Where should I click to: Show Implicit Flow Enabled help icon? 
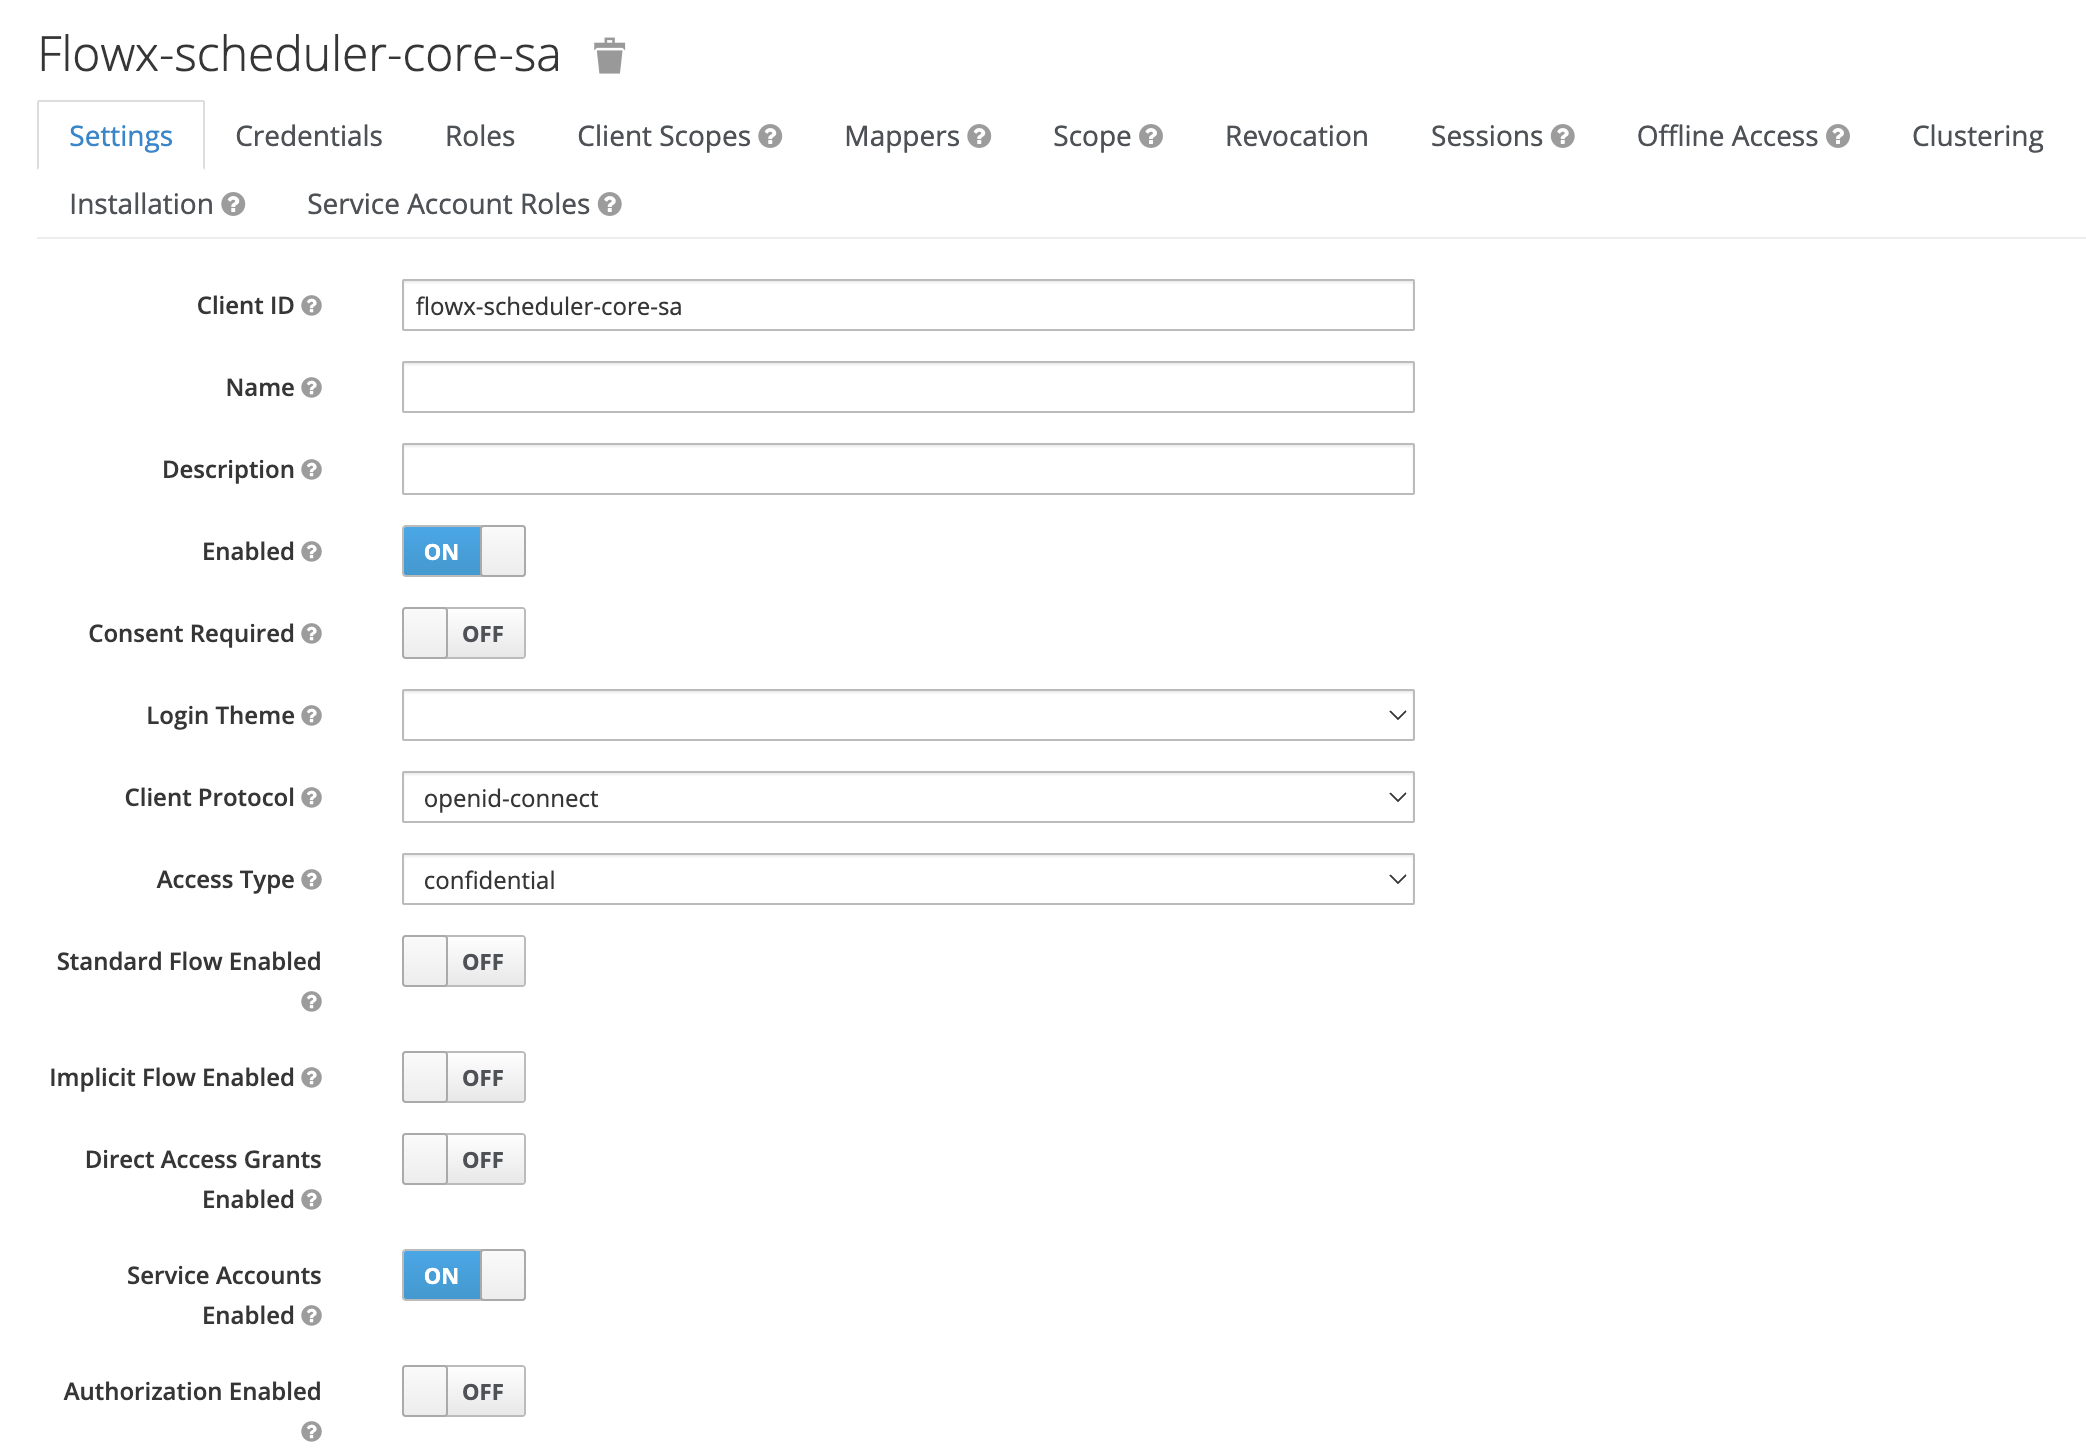coord(311,1077)
